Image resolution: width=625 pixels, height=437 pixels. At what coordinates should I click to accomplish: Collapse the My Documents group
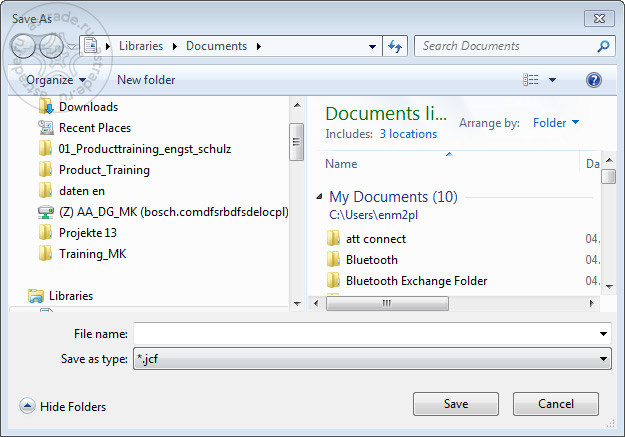pos(319,196)
